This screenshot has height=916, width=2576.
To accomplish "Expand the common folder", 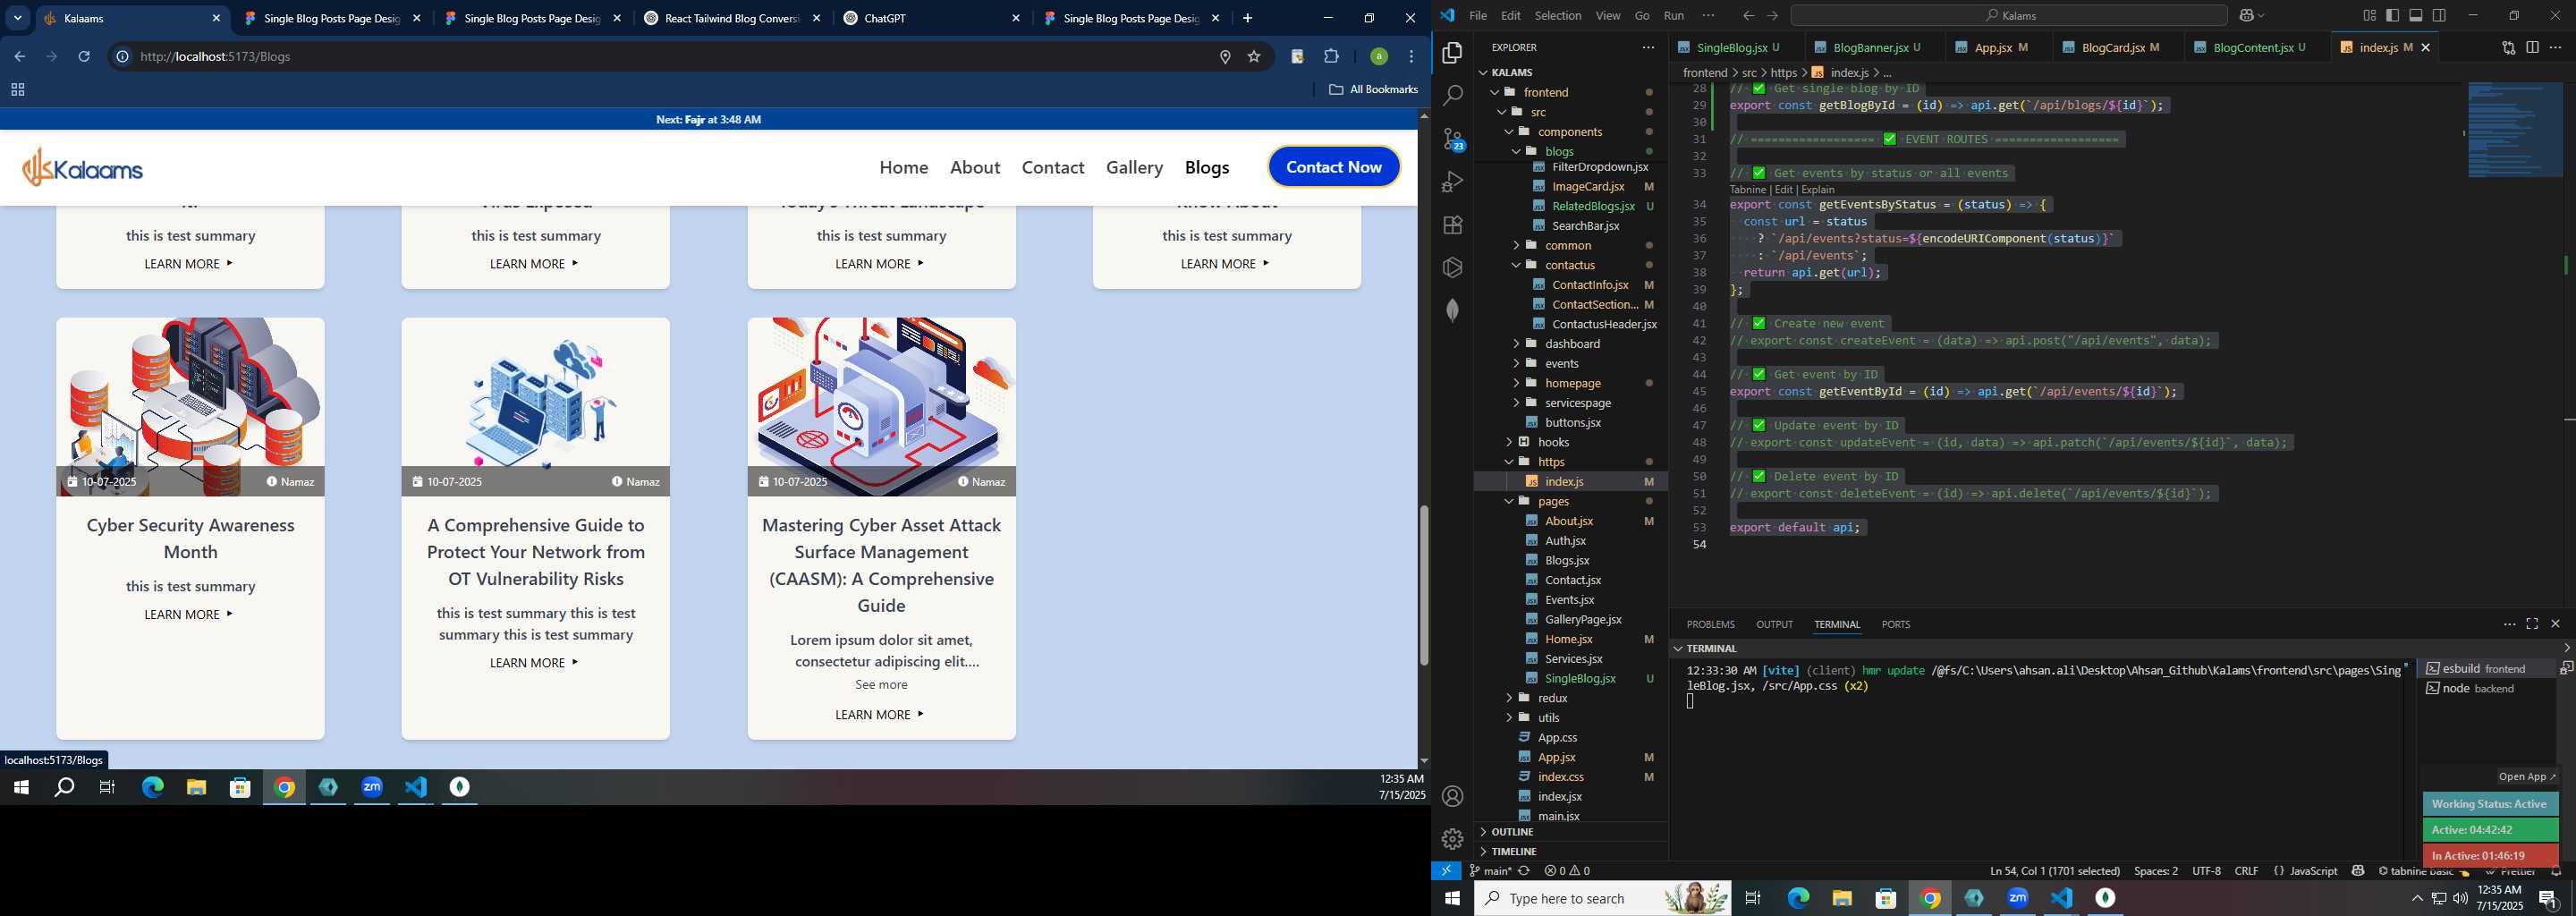I will [1516, 245].
